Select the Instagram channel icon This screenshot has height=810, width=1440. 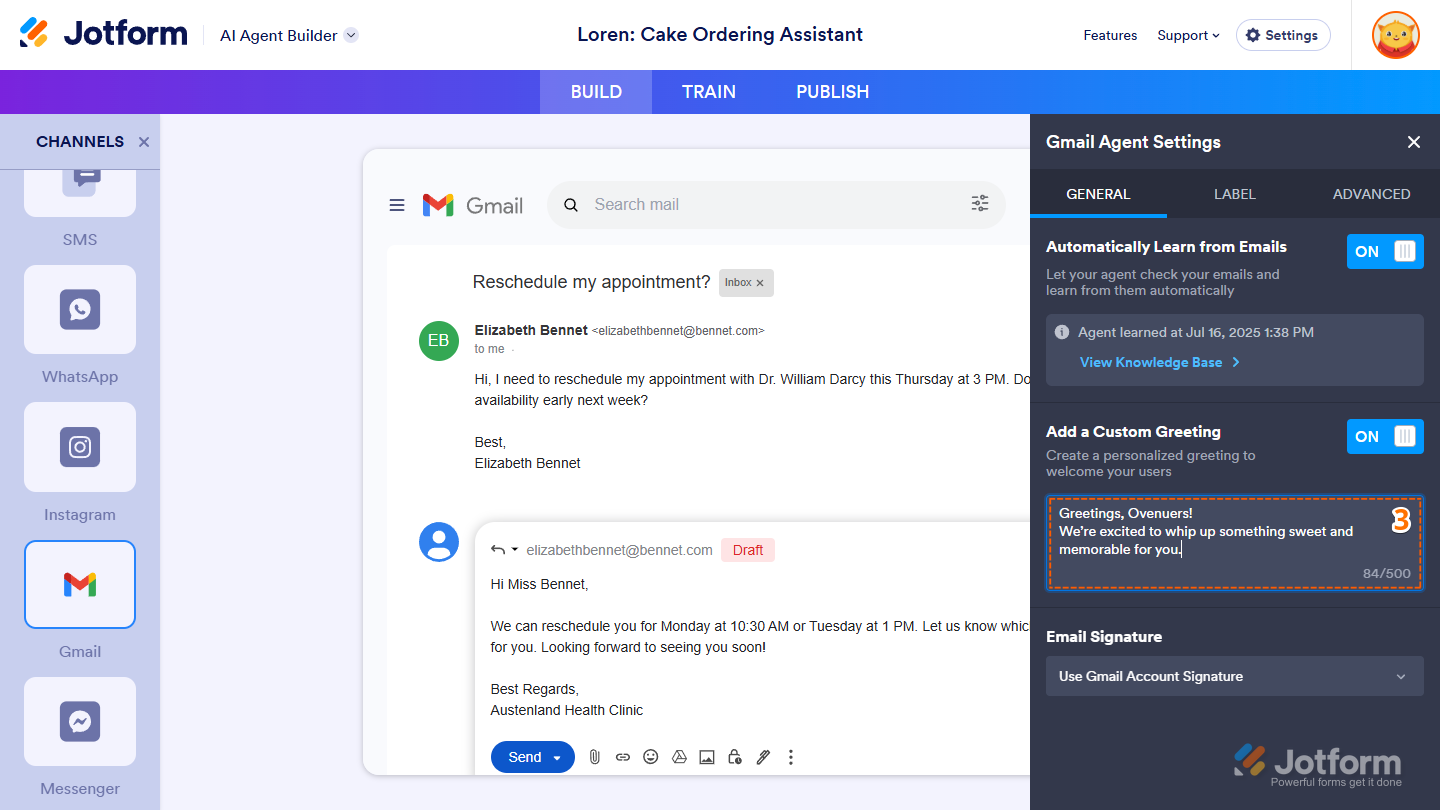pos(80,447)
